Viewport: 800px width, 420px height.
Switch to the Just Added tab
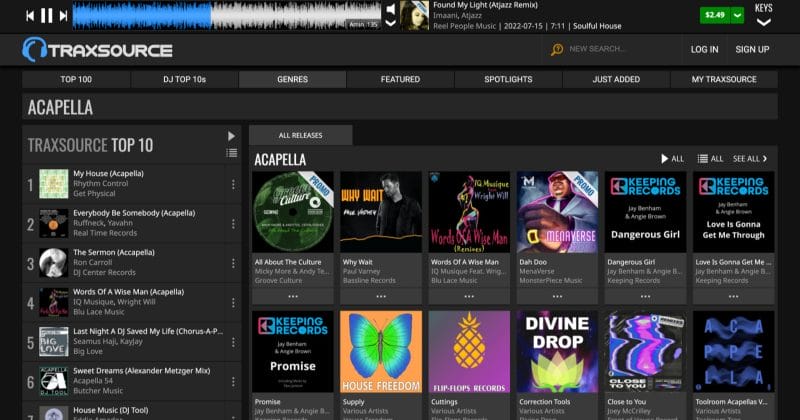[x=616, y=79]
